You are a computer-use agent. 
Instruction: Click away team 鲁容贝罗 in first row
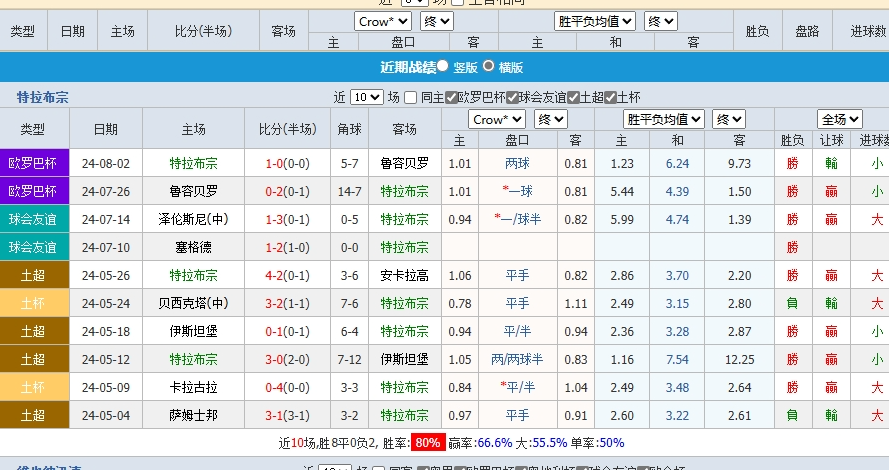[x=404, y=163]
